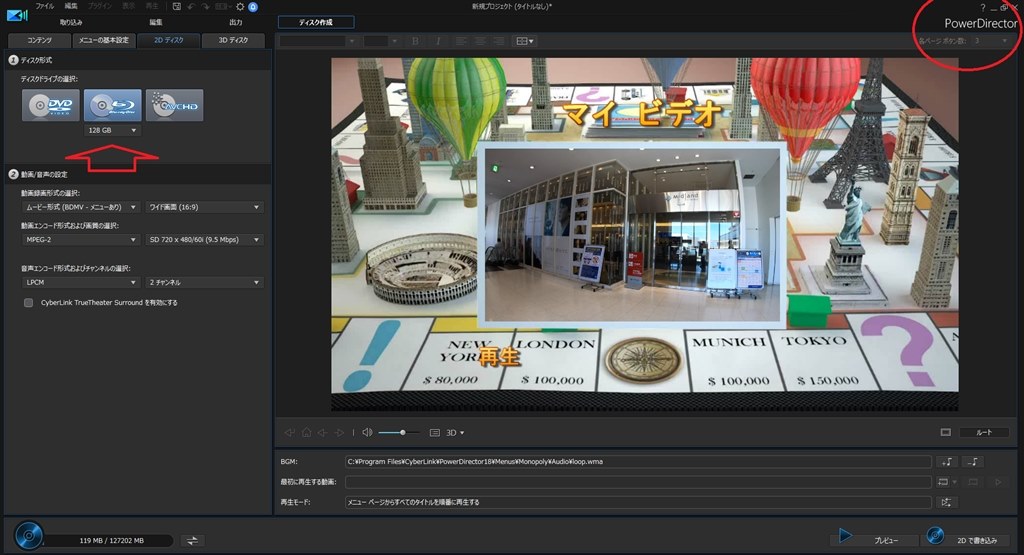Viewport: 1024px width, 555px height.
Task: Go to the 出力 module
Action: (236, 22)
